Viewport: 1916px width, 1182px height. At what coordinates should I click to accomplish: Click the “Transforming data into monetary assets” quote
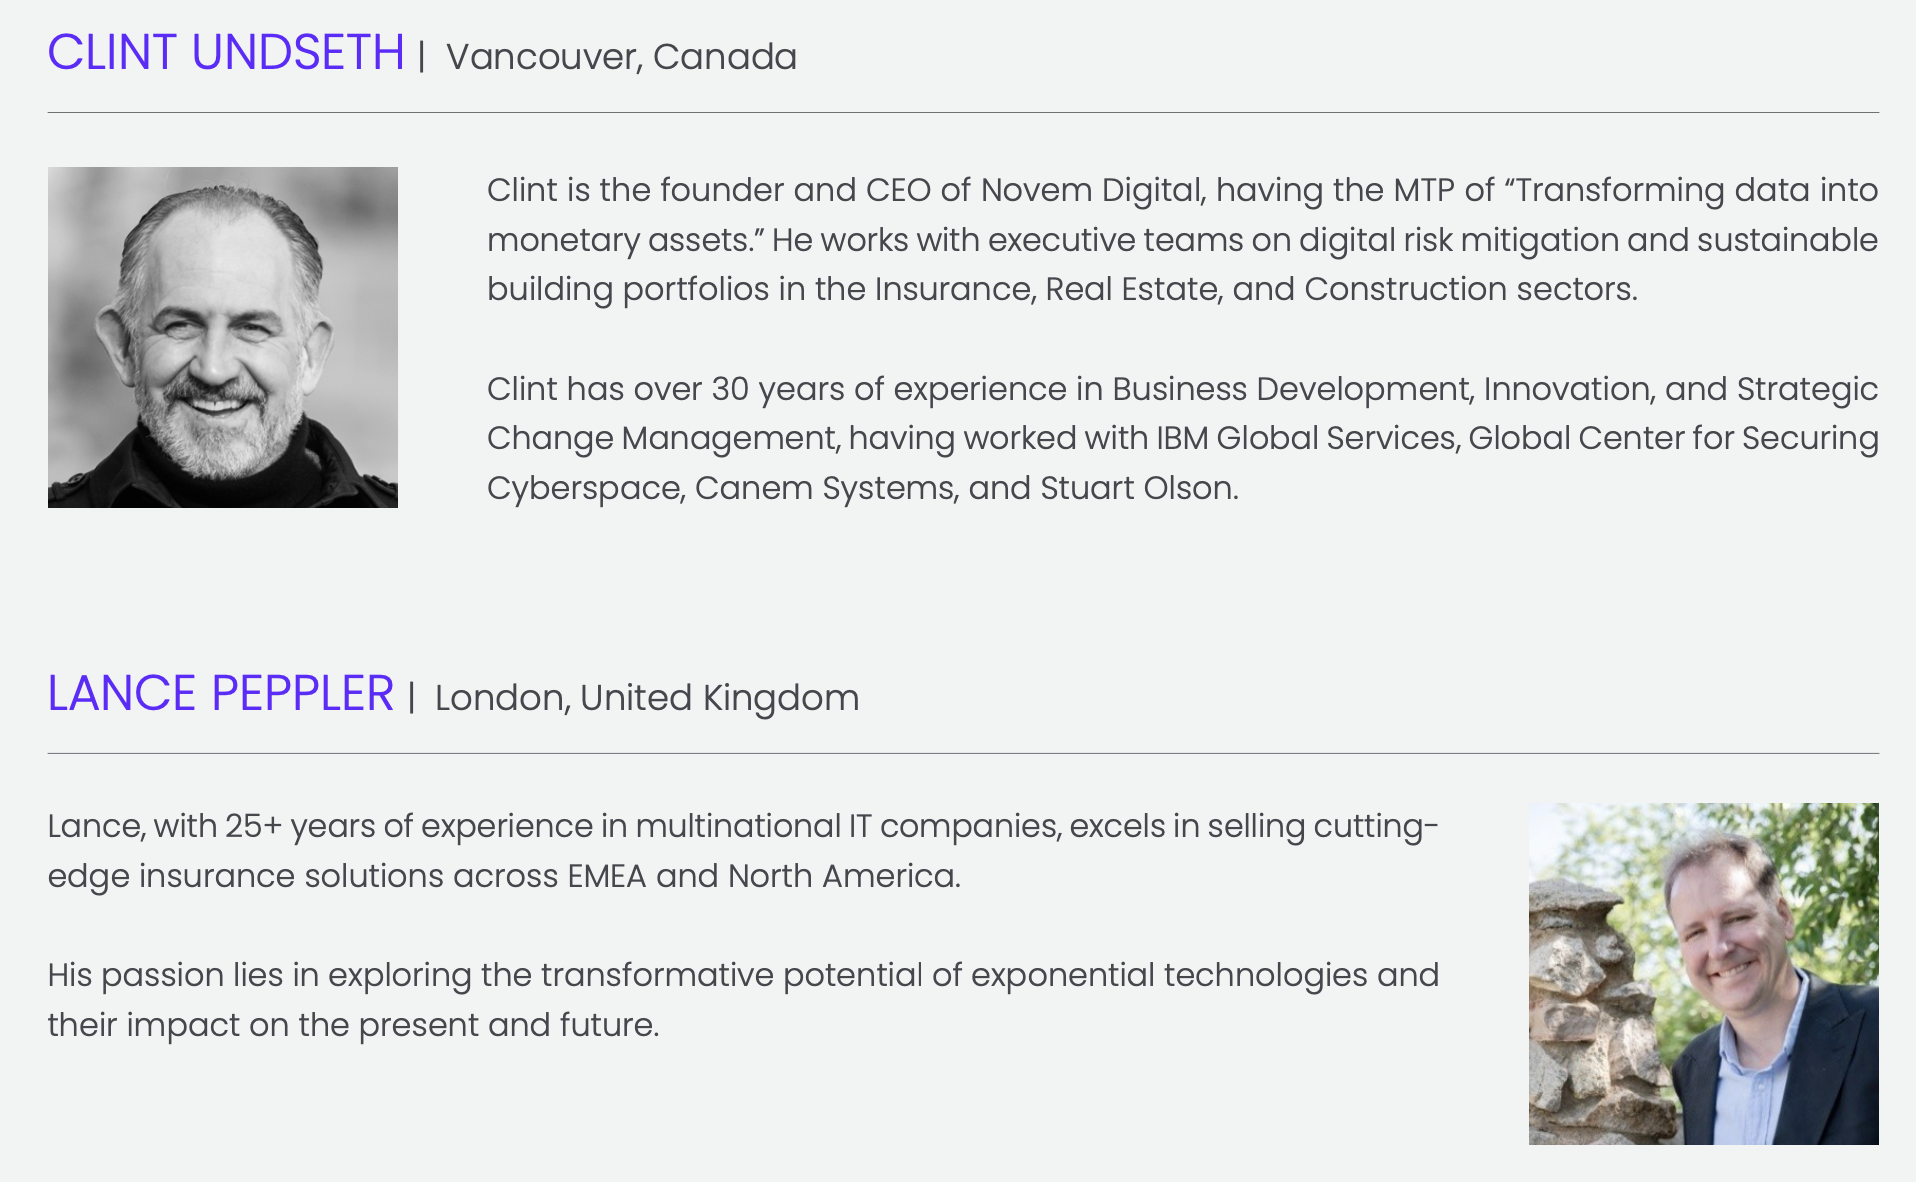(1183, 215)
